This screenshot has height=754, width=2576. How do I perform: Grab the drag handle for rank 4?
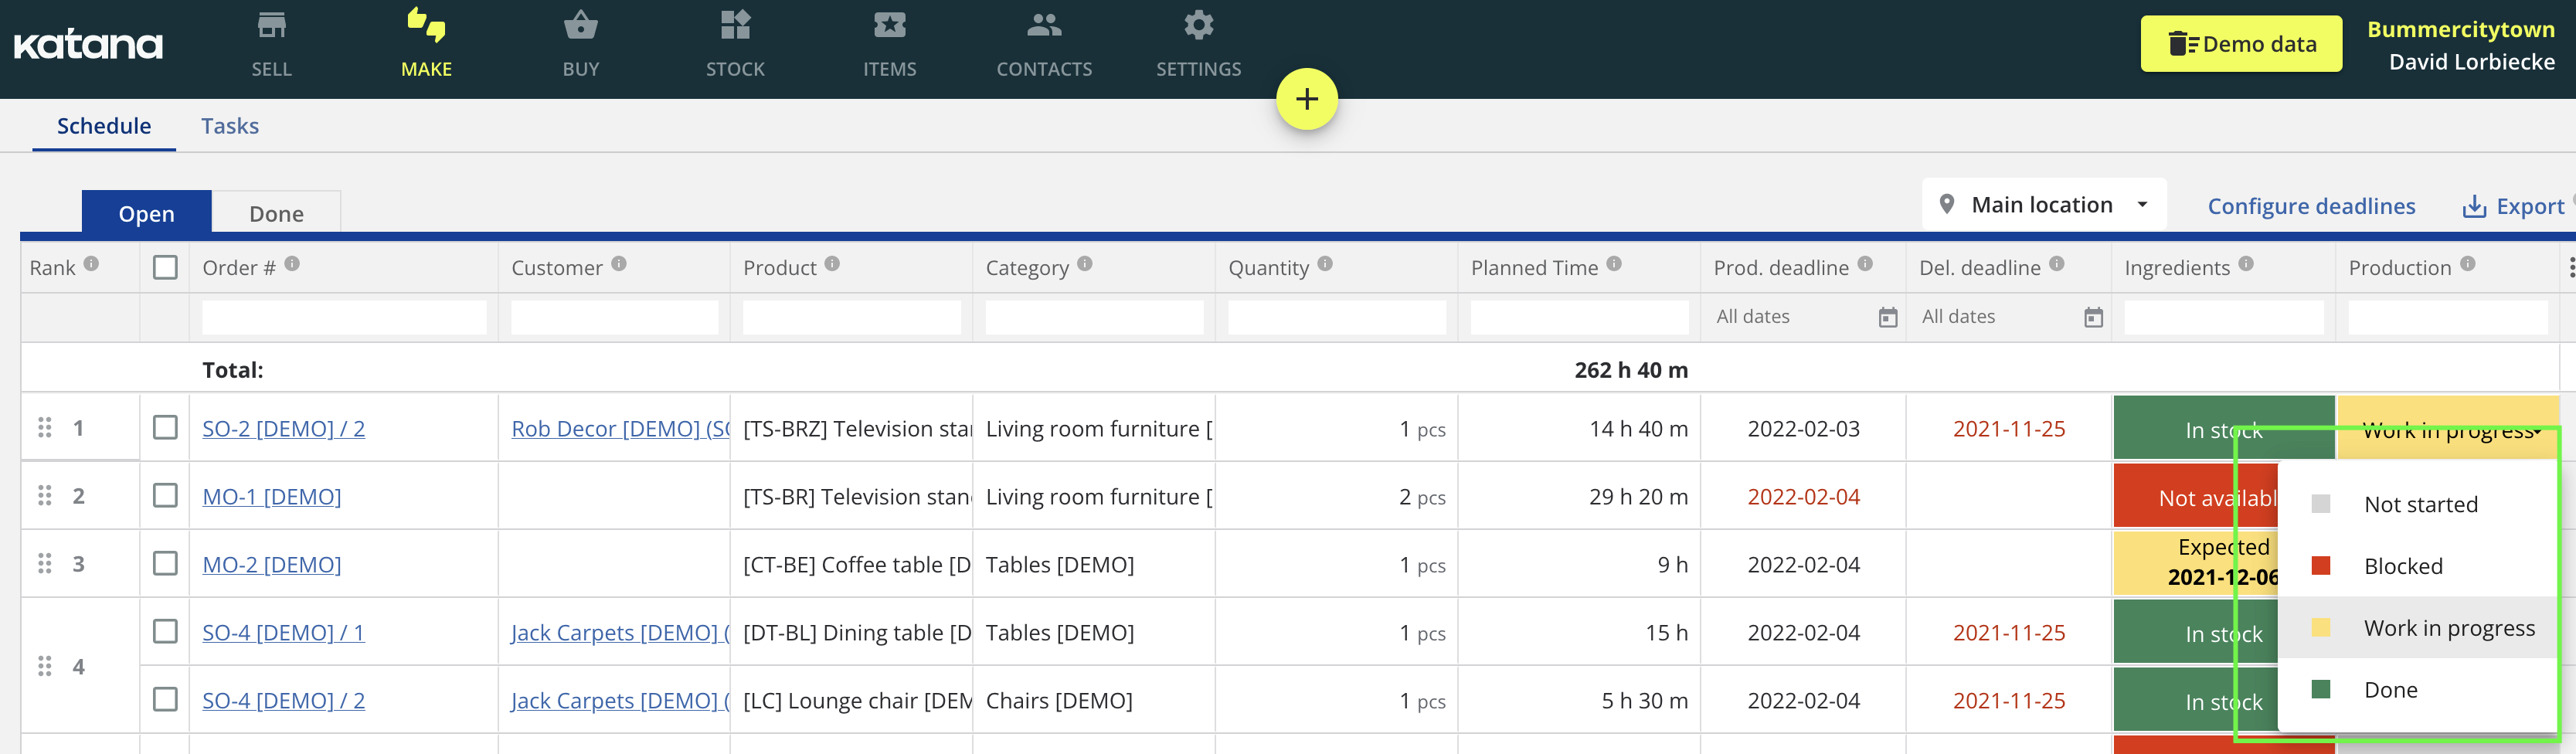pyautogui.click(x=44, y=666)
